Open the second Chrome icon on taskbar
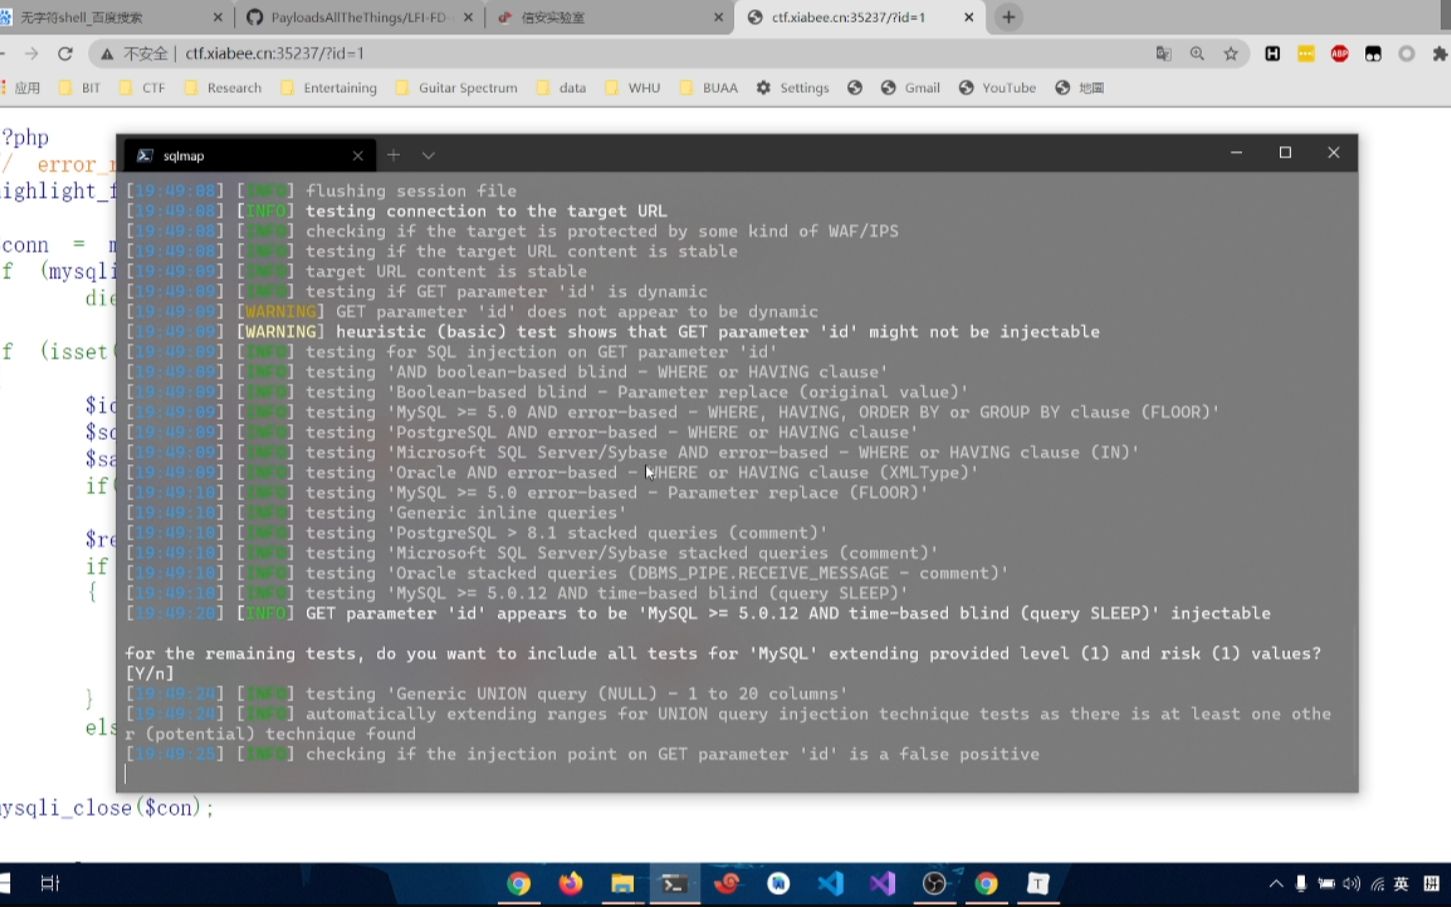Screen dimensions: 1451x907 tap(986, 883)
